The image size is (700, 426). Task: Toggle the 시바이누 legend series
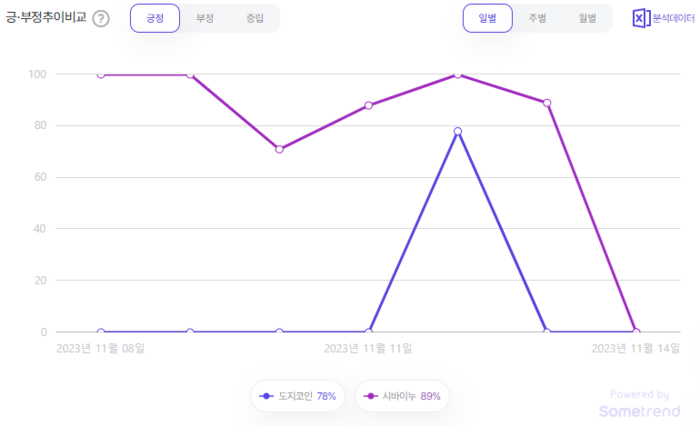(403, 396)
